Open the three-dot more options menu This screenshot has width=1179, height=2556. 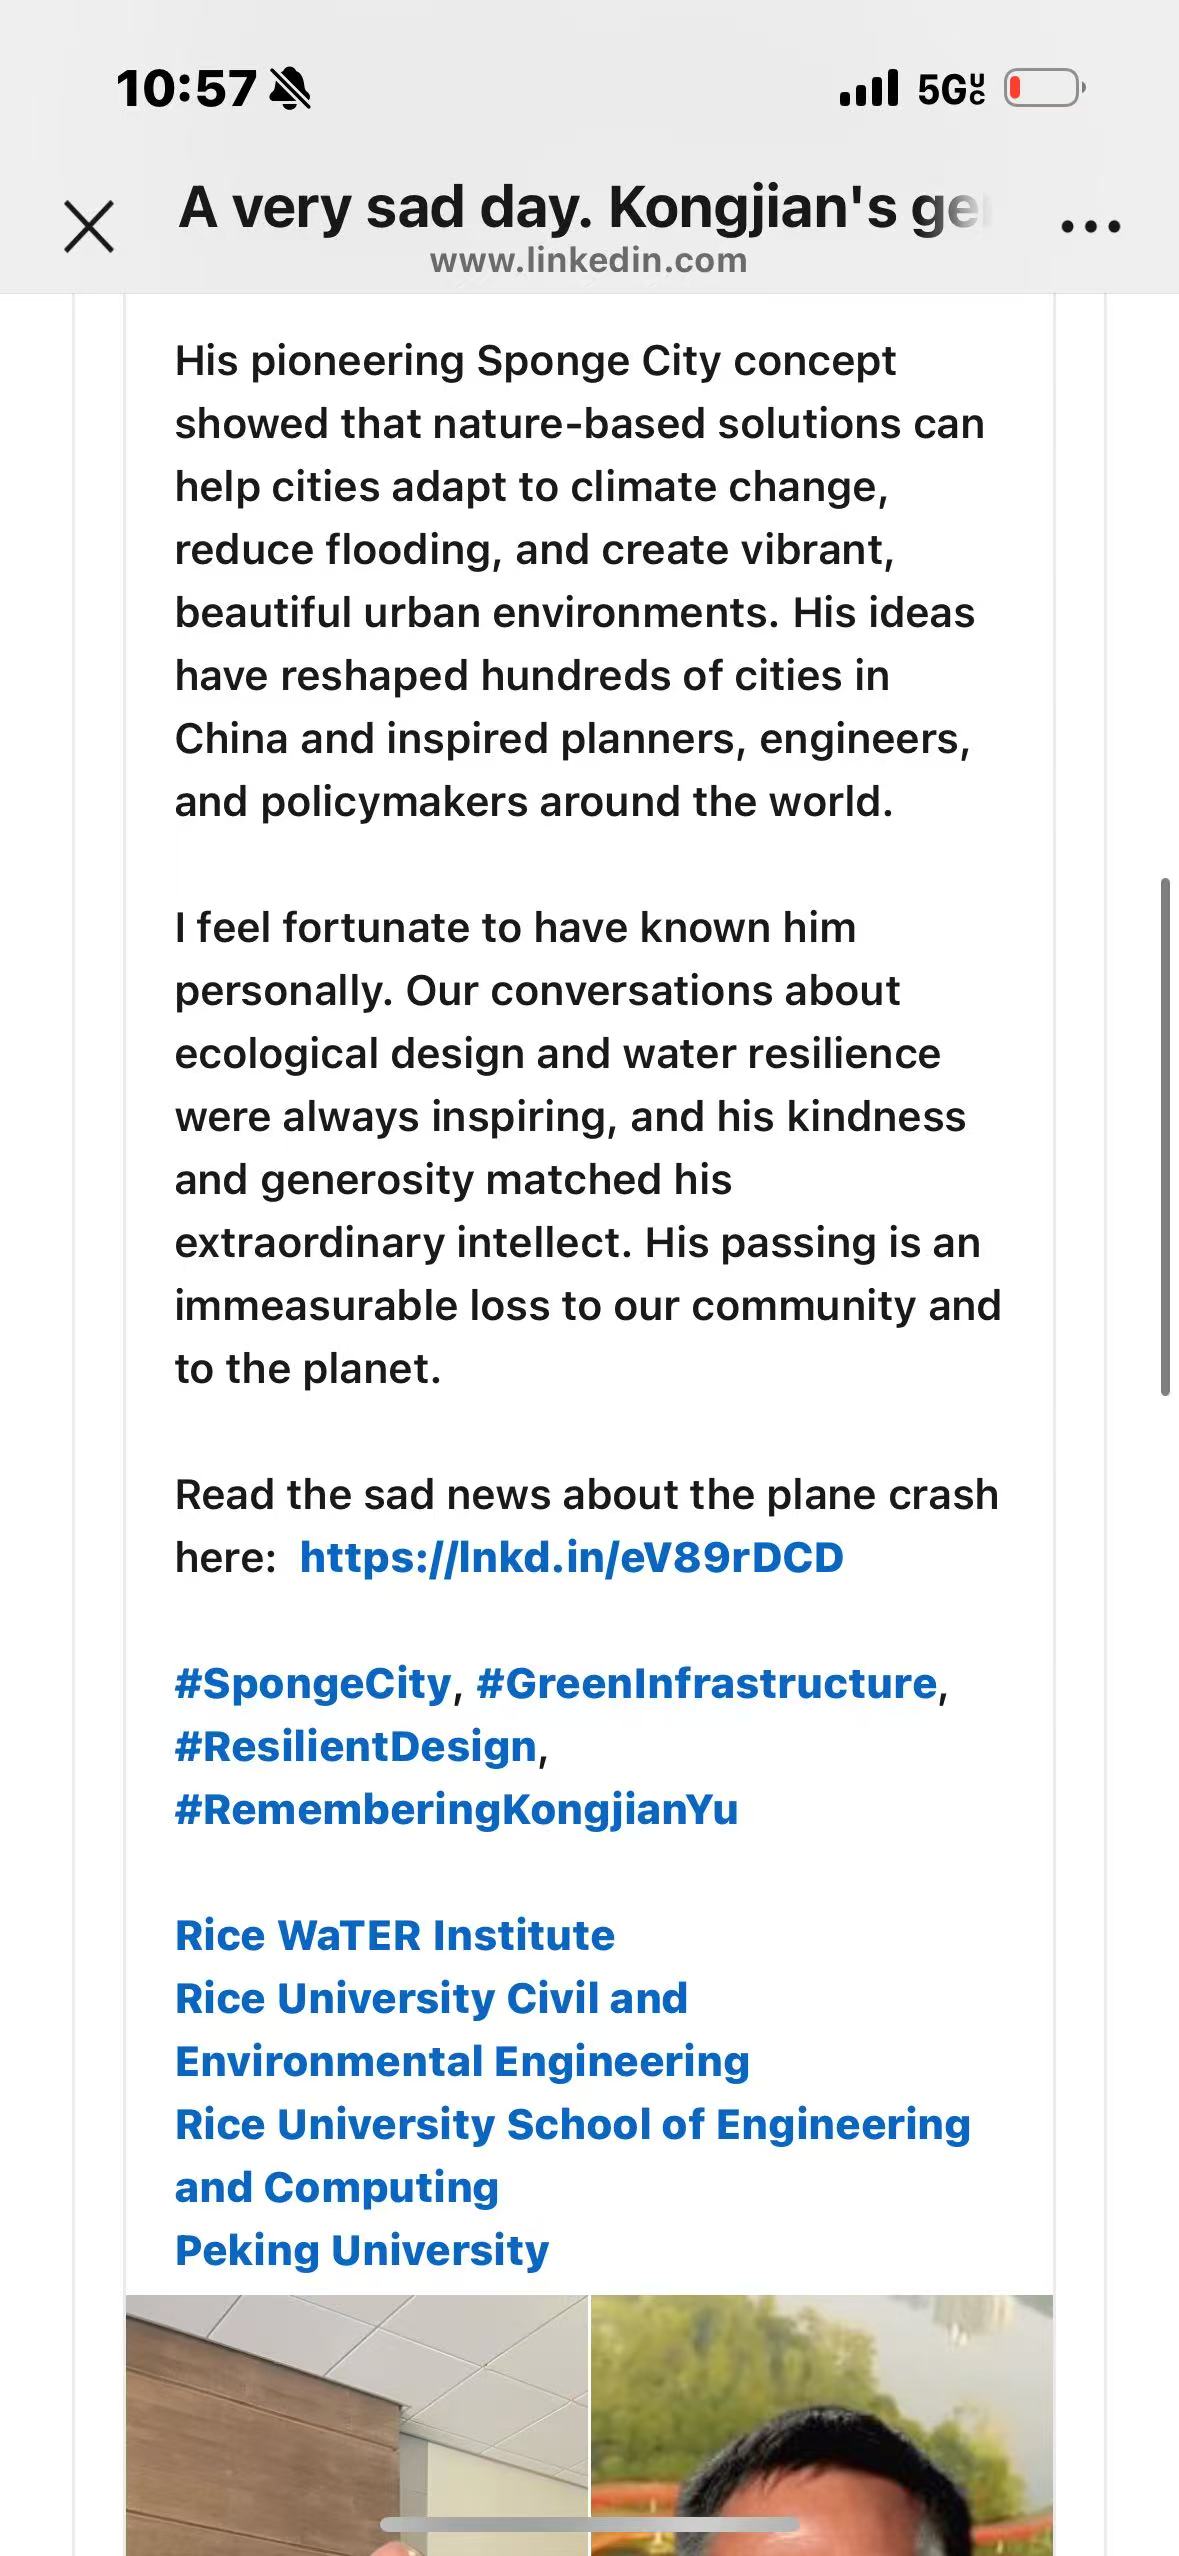[1091, 226]
